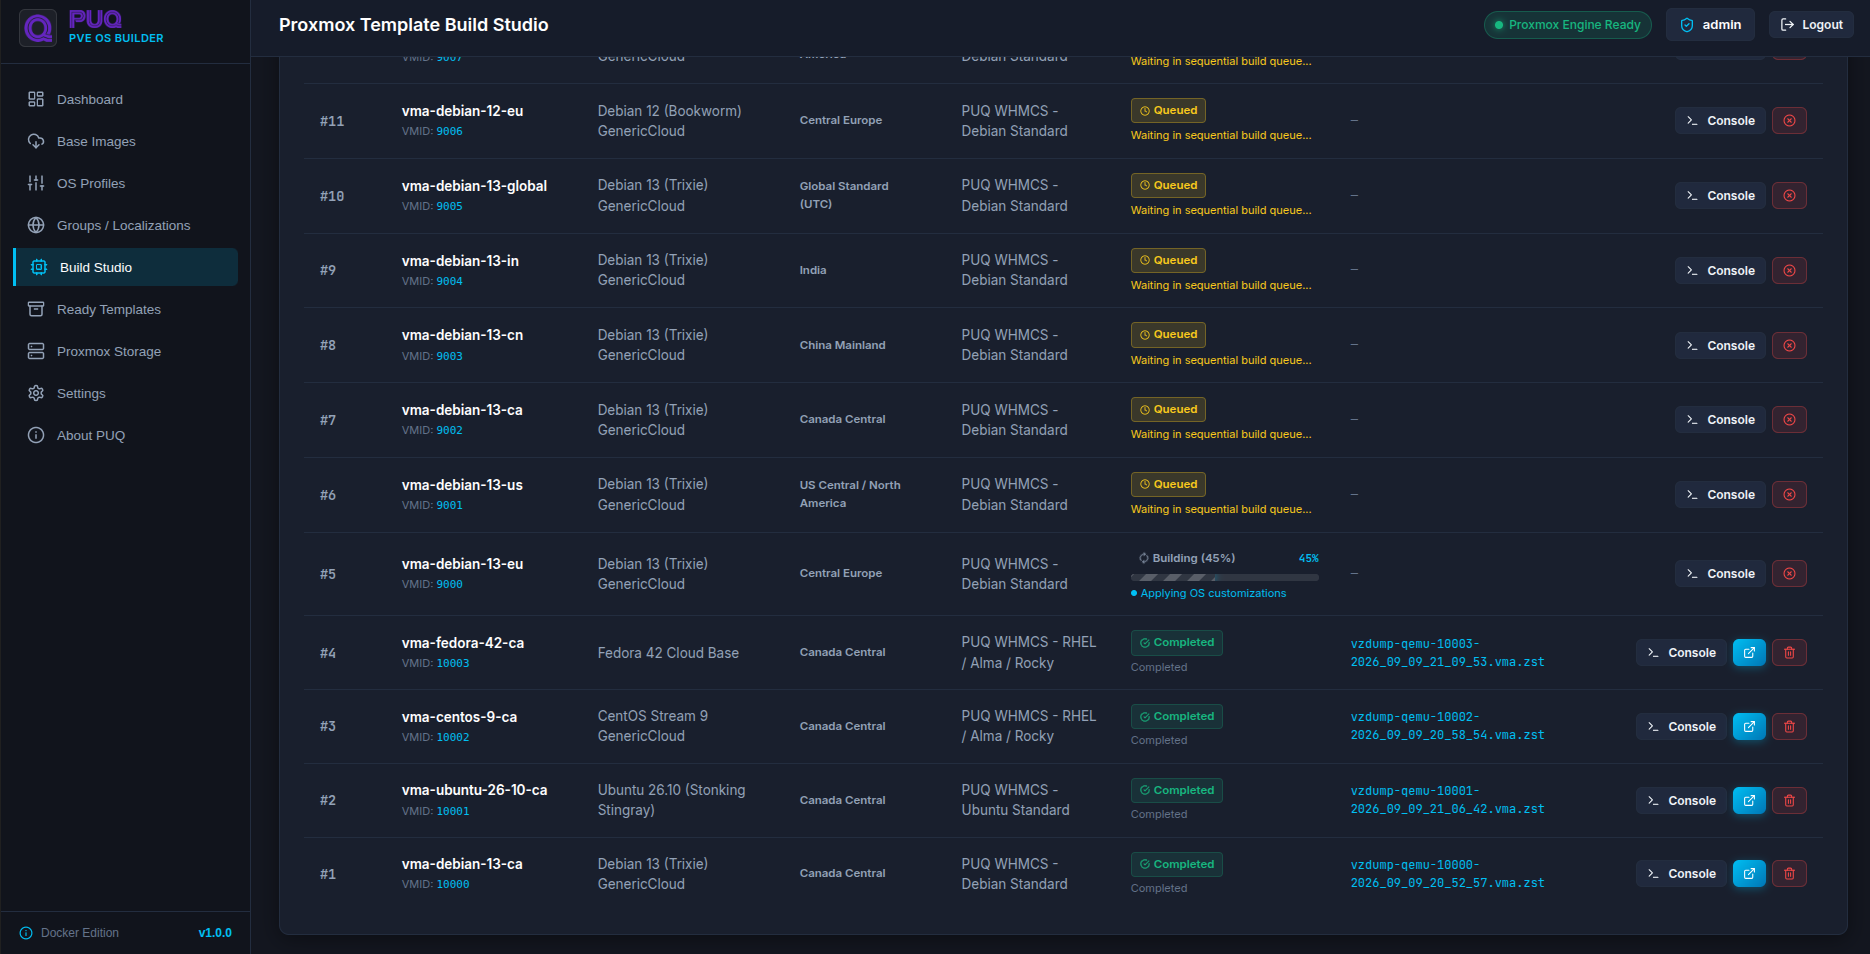Delete the vma-ubuntu-26-10-ca build
1870x954 pixels.
pos(1789,801)
